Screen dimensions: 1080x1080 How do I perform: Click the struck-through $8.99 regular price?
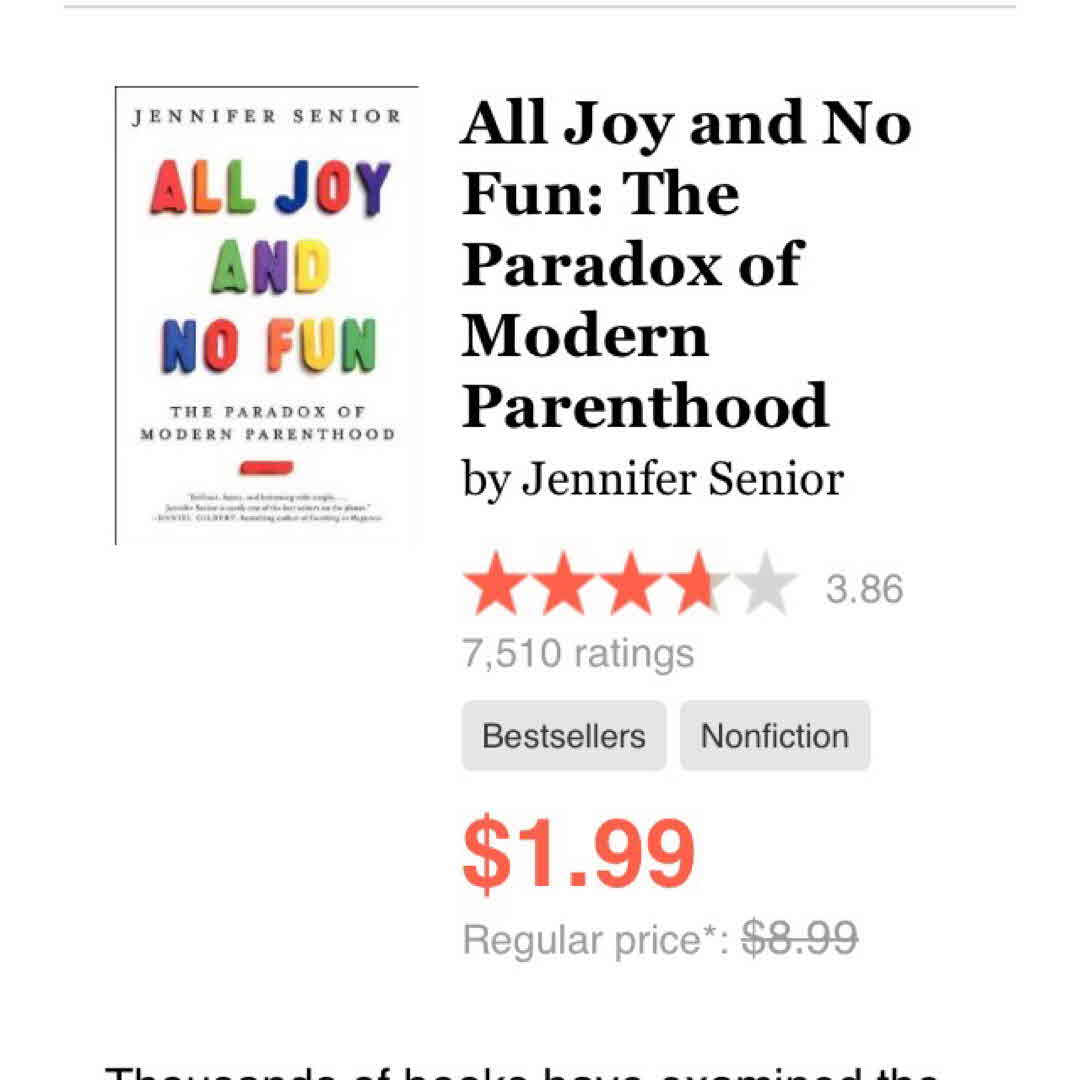click(799, 939)
